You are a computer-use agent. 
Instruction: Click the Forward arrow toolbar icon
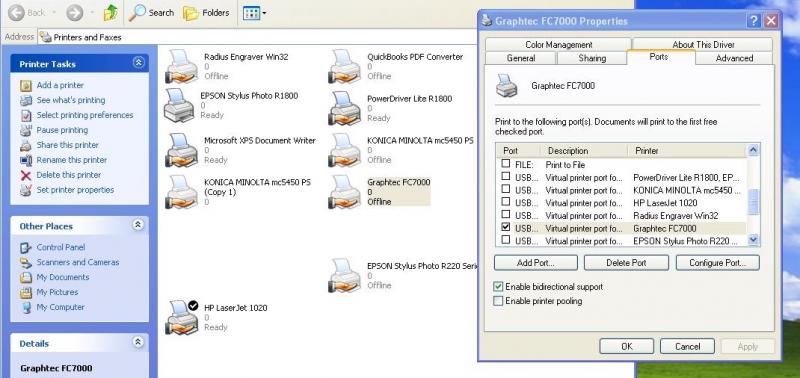(74, 13)
